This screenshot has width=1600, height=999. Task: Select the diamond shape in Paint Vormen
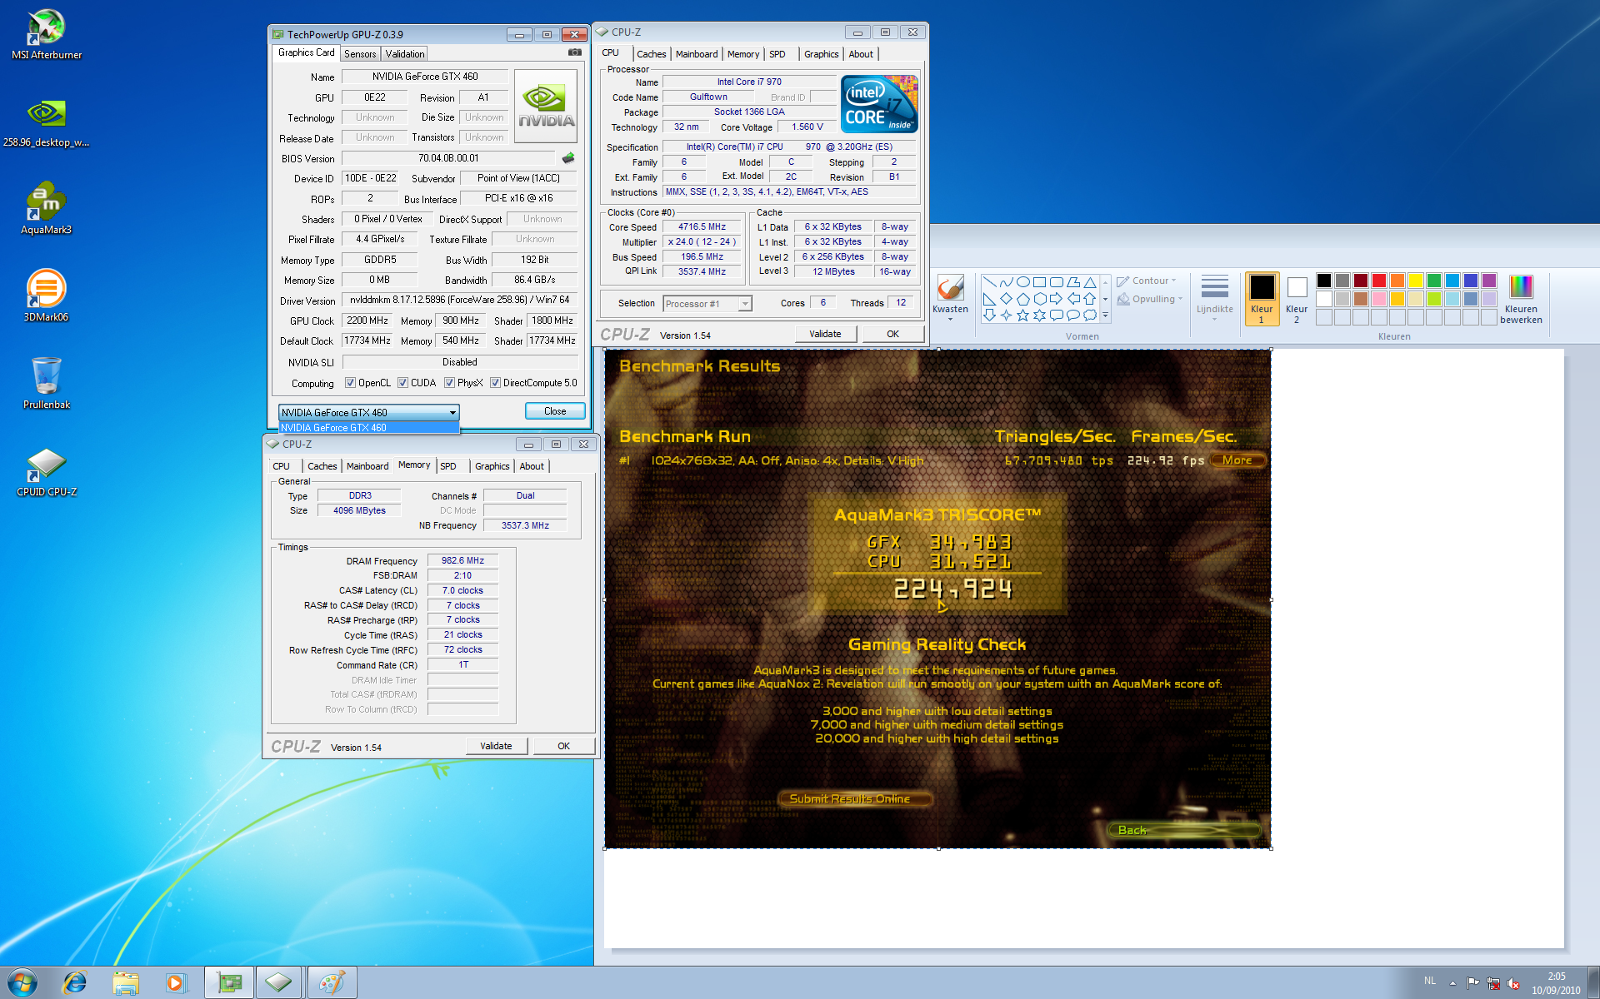pos(1006,299)
